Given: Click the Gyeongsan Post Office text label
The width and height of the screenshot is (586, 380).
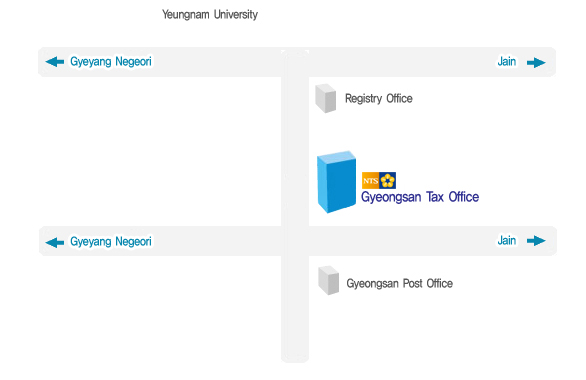Looking at the screenshot, I should click(x=400, y=284).
